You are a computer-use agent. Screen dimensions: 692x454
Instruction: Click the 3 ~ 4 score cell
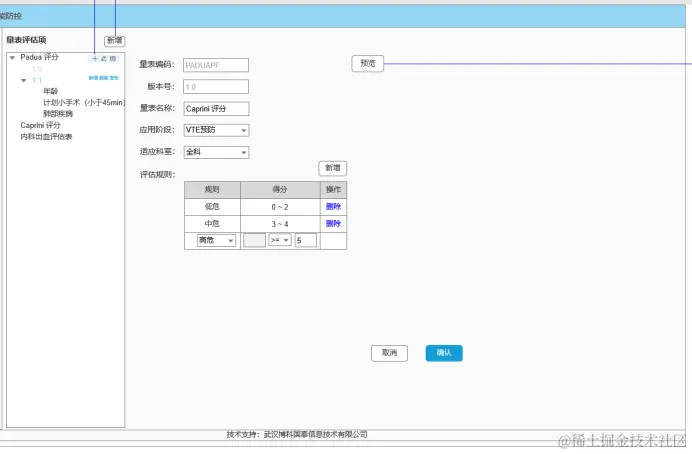tap(280, 224)
